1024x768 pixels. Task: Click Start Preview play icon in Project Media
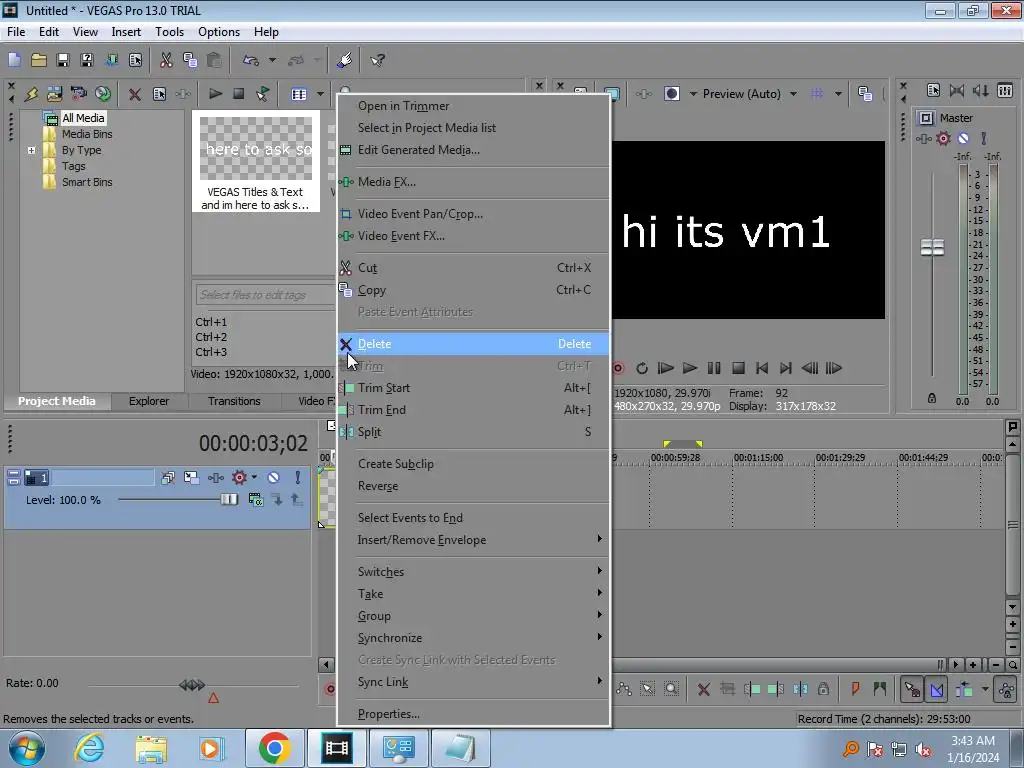coord(215,94)
